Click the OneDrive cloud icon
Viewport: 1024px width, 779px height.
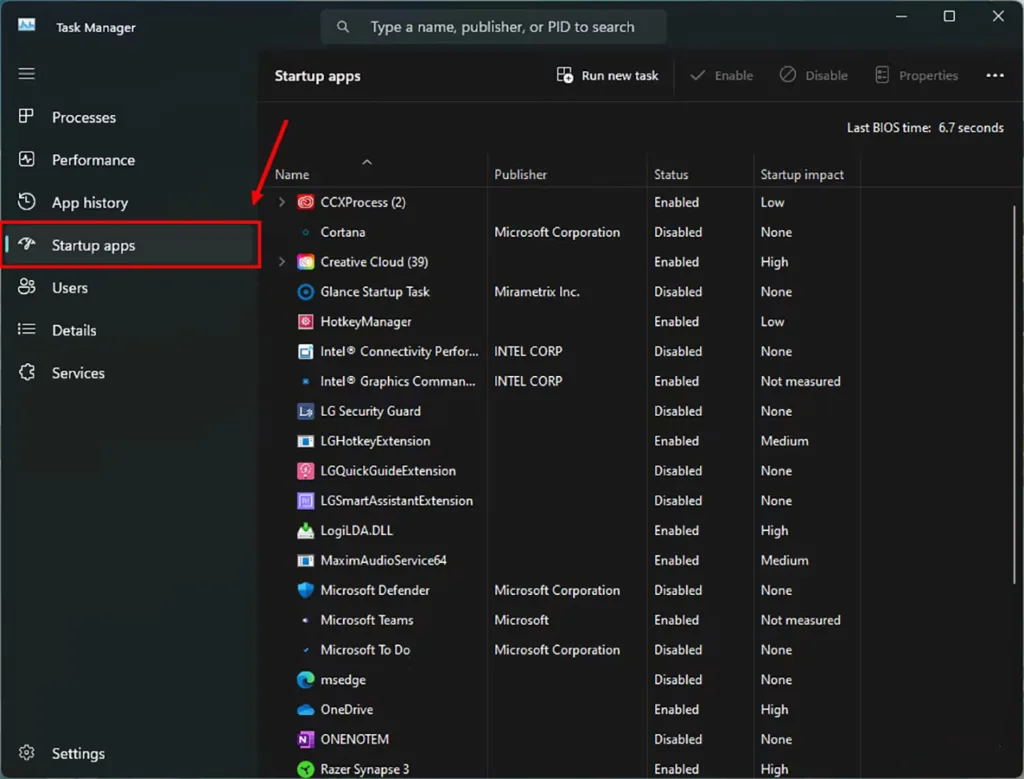pos(305,710)
